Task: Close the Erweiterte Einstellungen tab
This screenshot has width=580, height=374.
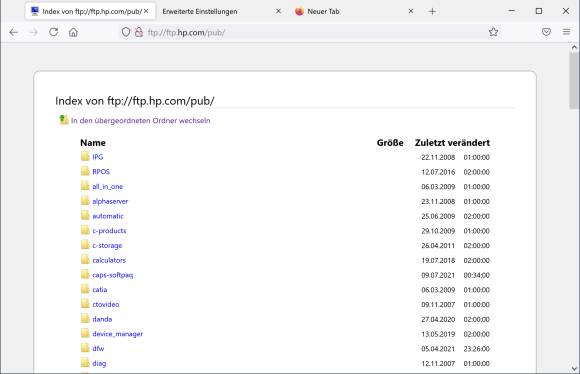Action: point(279,11)
